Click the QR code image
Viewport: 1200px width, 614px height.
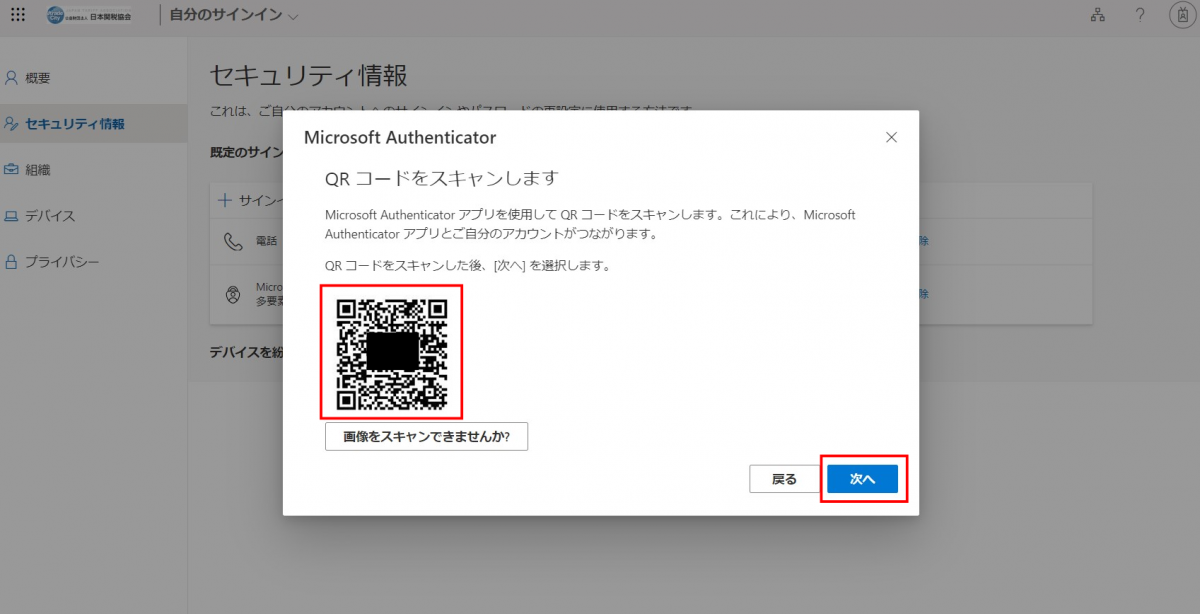tap(392, 354)
